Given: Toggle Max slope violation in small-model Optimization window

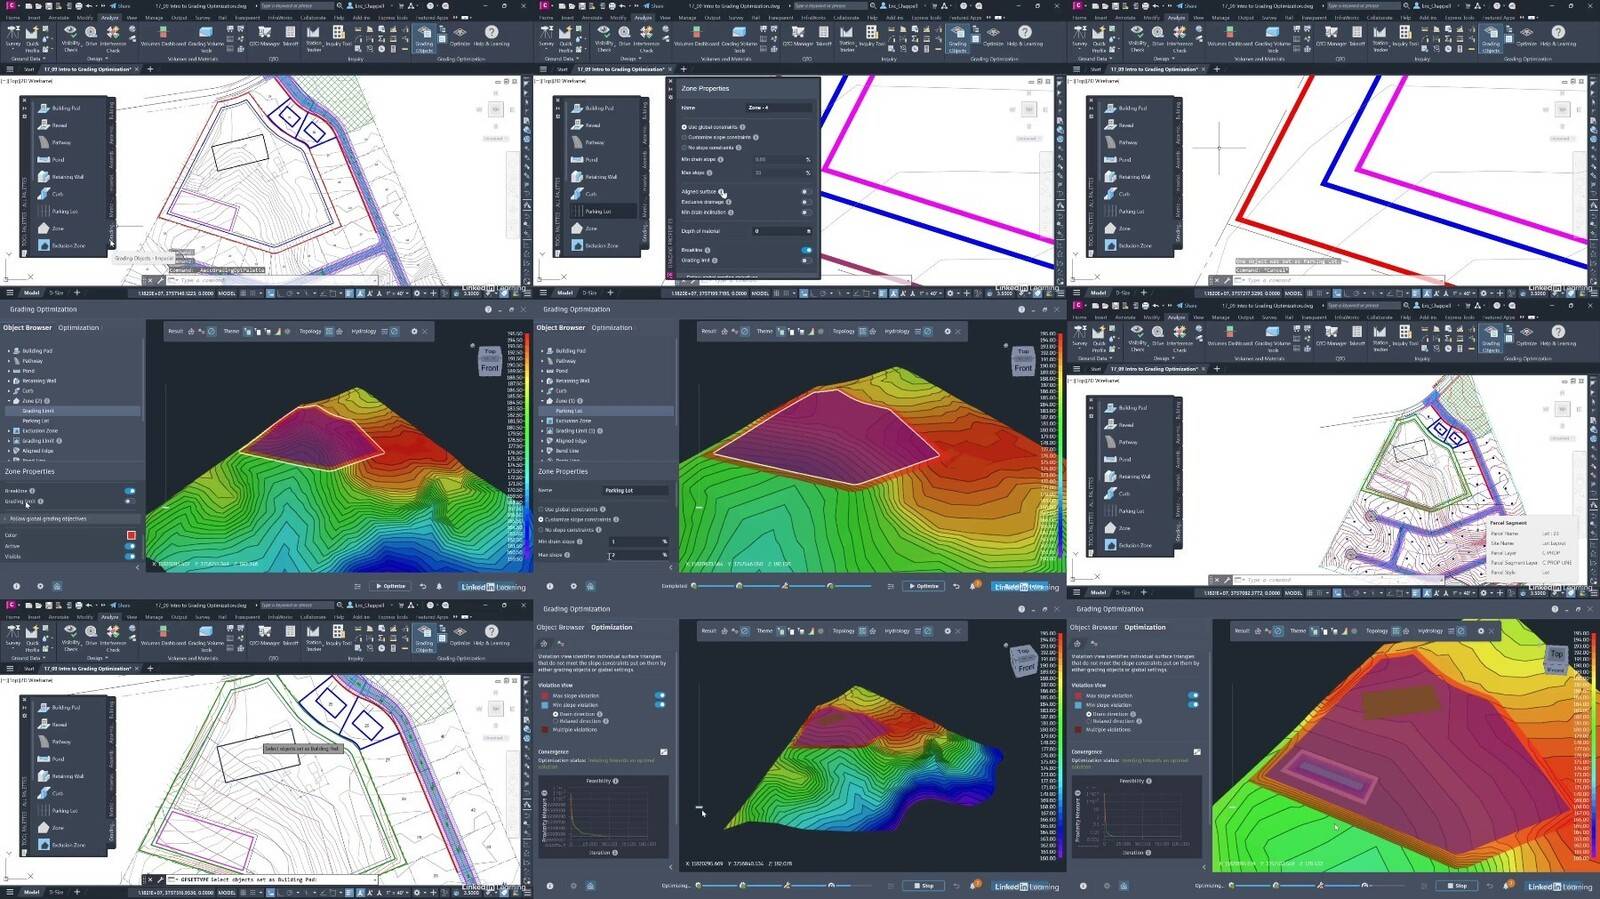Looking at the screenshot, I should coord(660,695).
